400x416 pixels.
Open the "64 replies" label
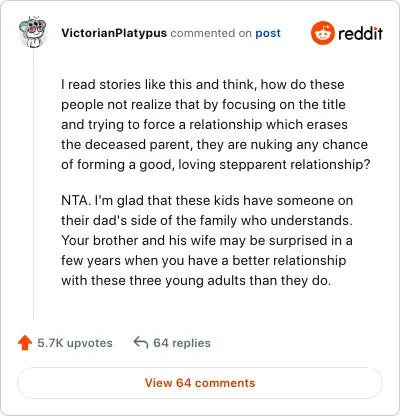[x=182, y=343]
